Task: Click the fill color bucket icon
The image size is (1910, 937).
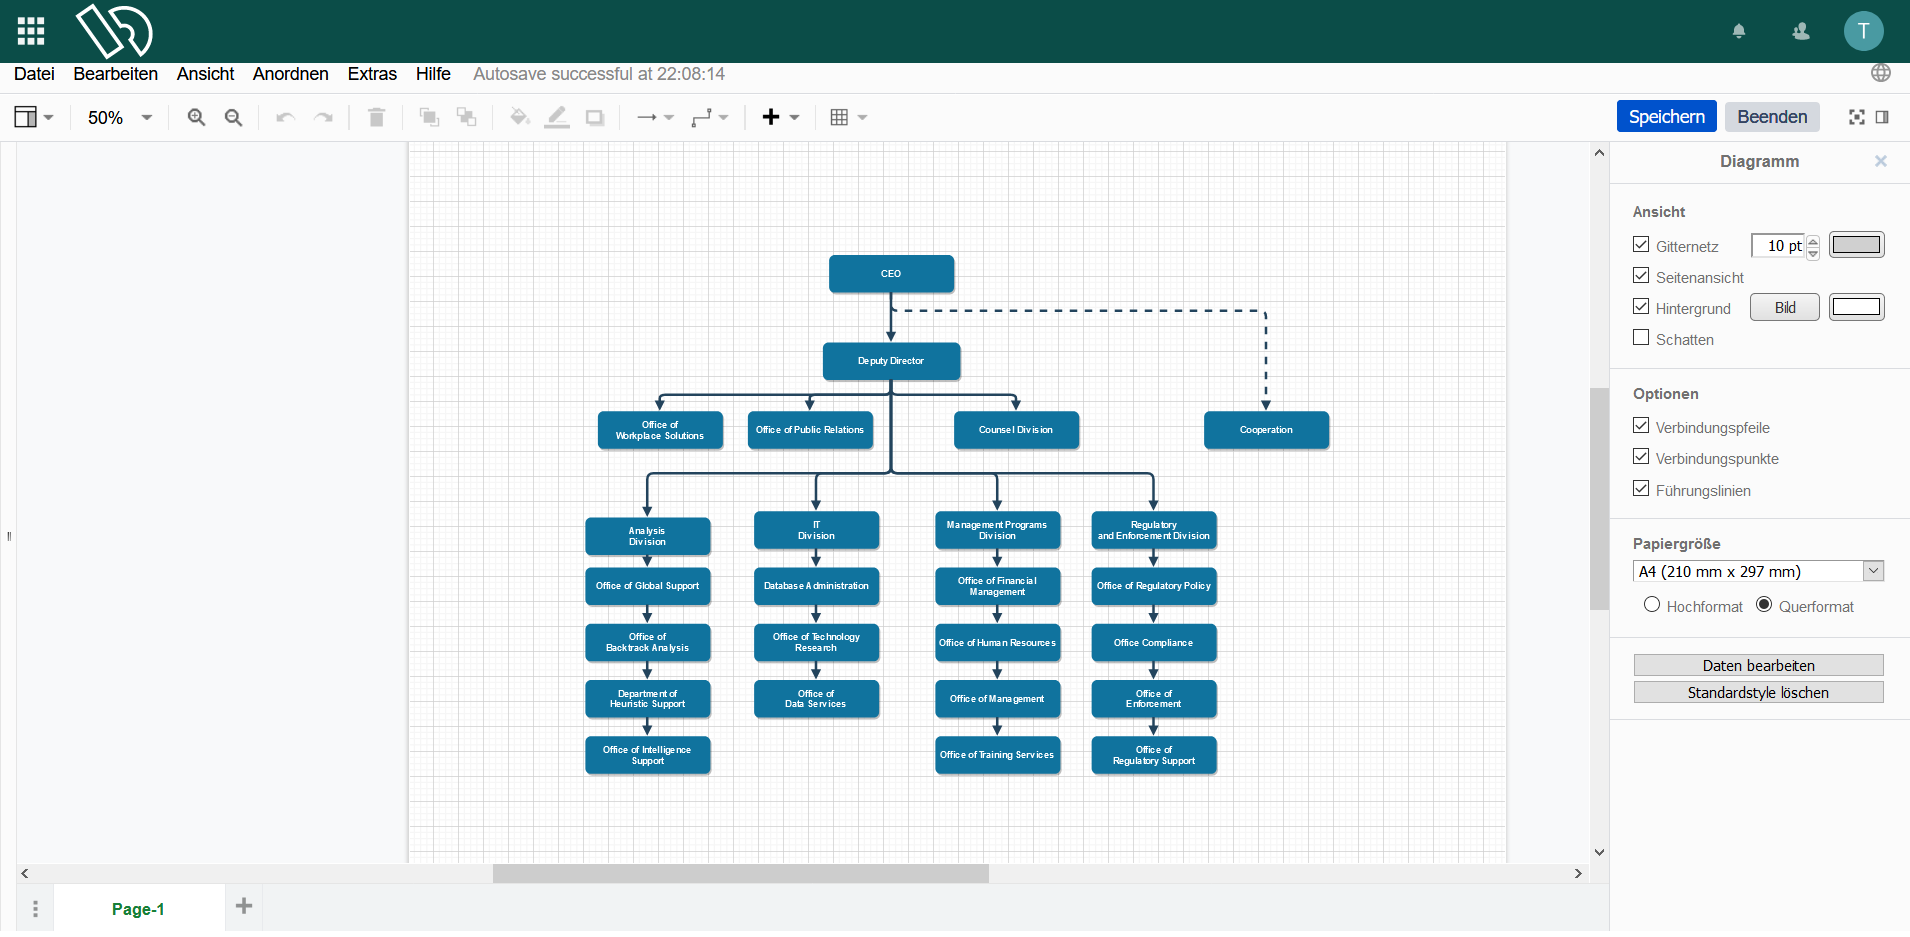Action: [x=519, y=117]
